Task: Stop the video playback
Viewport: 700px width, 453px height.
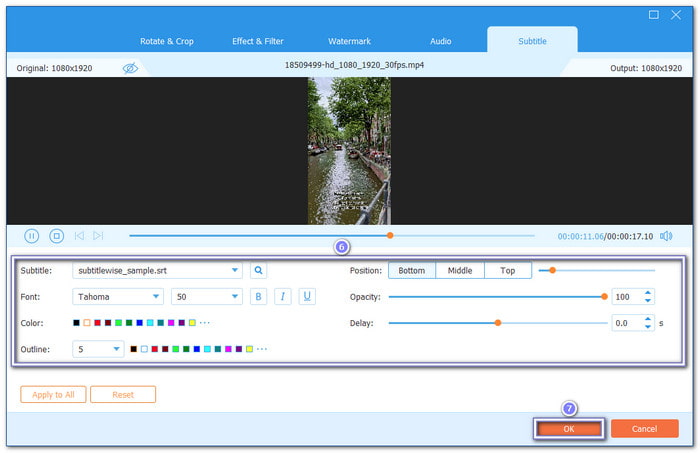Action: point(56,236)
